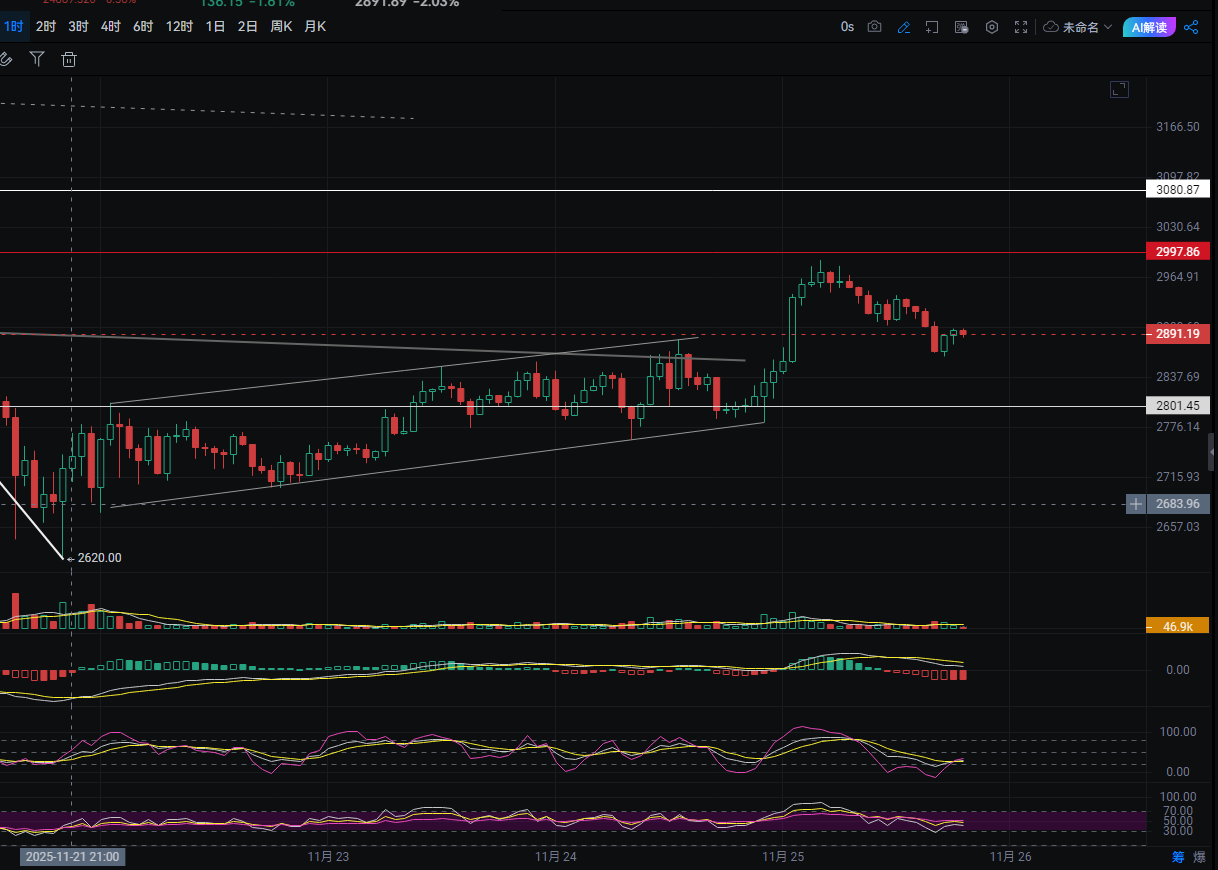Viewport: 1218px width, 870px height.
Task: Open the filter funnel icon
Action: [x=37, y=59]
